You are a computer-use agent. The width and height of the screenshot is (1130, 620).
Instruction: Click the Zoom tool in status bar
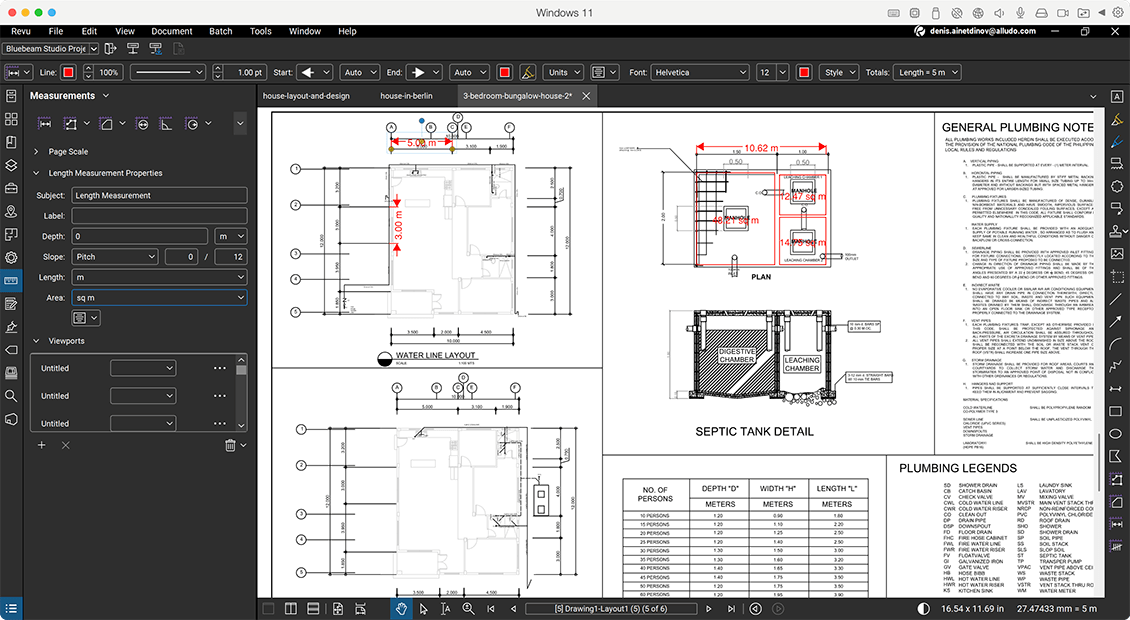467,608
